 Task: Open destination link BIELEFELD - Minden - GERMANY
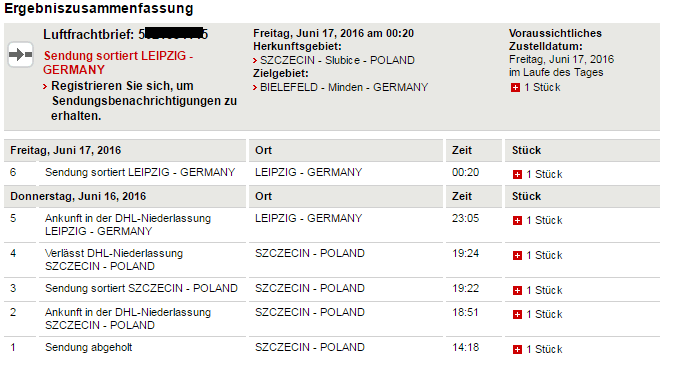pos(344,87)
